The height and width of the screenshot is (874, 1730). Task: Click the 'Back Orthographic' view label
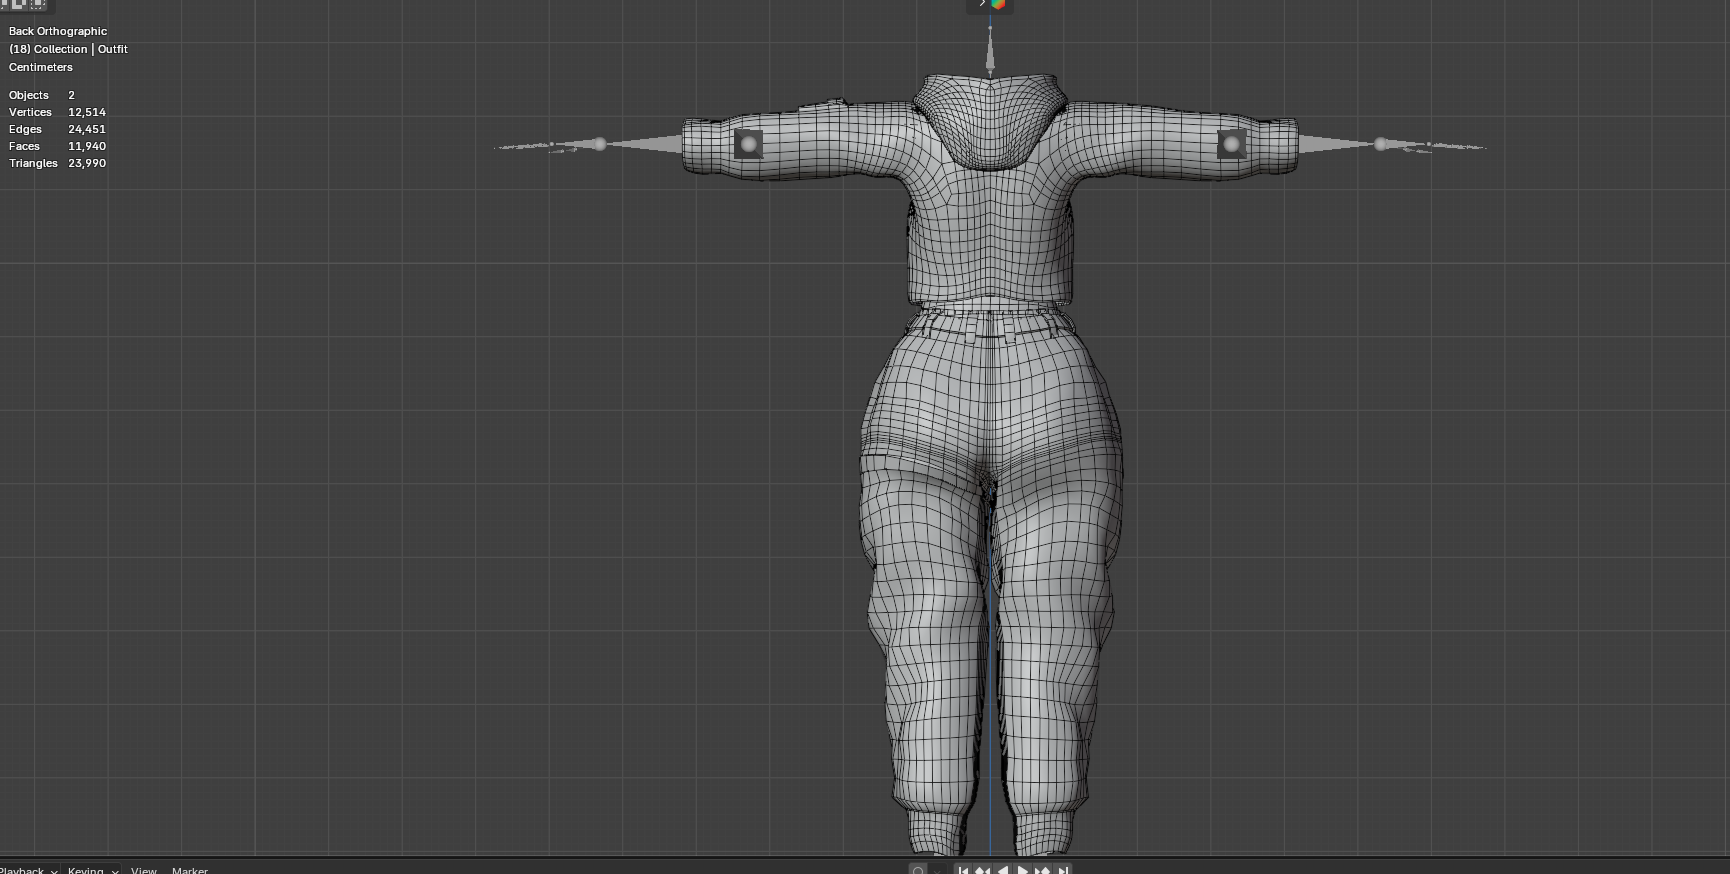58,31
